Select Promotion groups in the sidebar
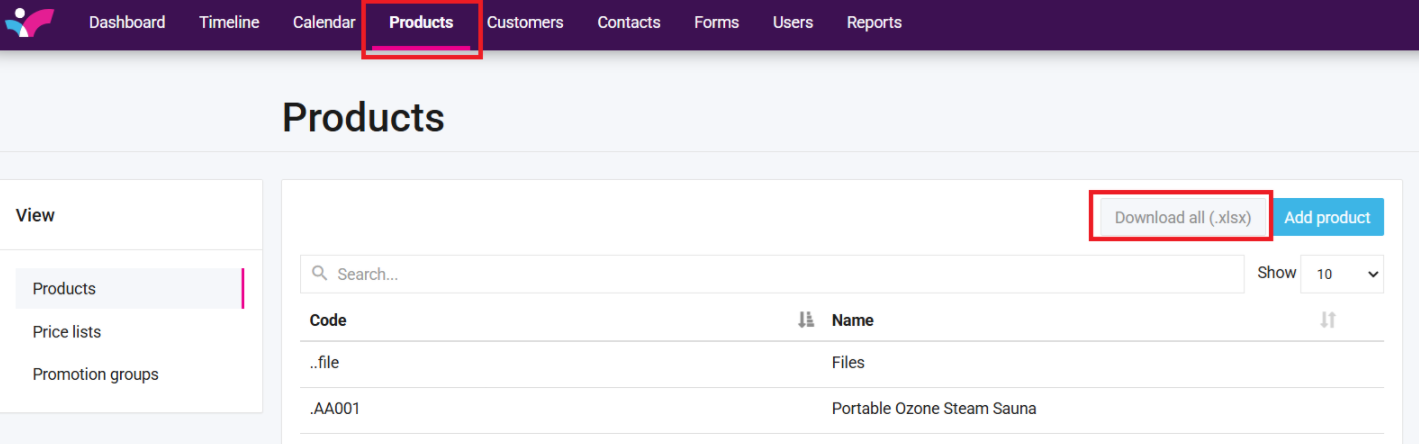This screenshot has height=444, width=1419. (x=96, y=375)
